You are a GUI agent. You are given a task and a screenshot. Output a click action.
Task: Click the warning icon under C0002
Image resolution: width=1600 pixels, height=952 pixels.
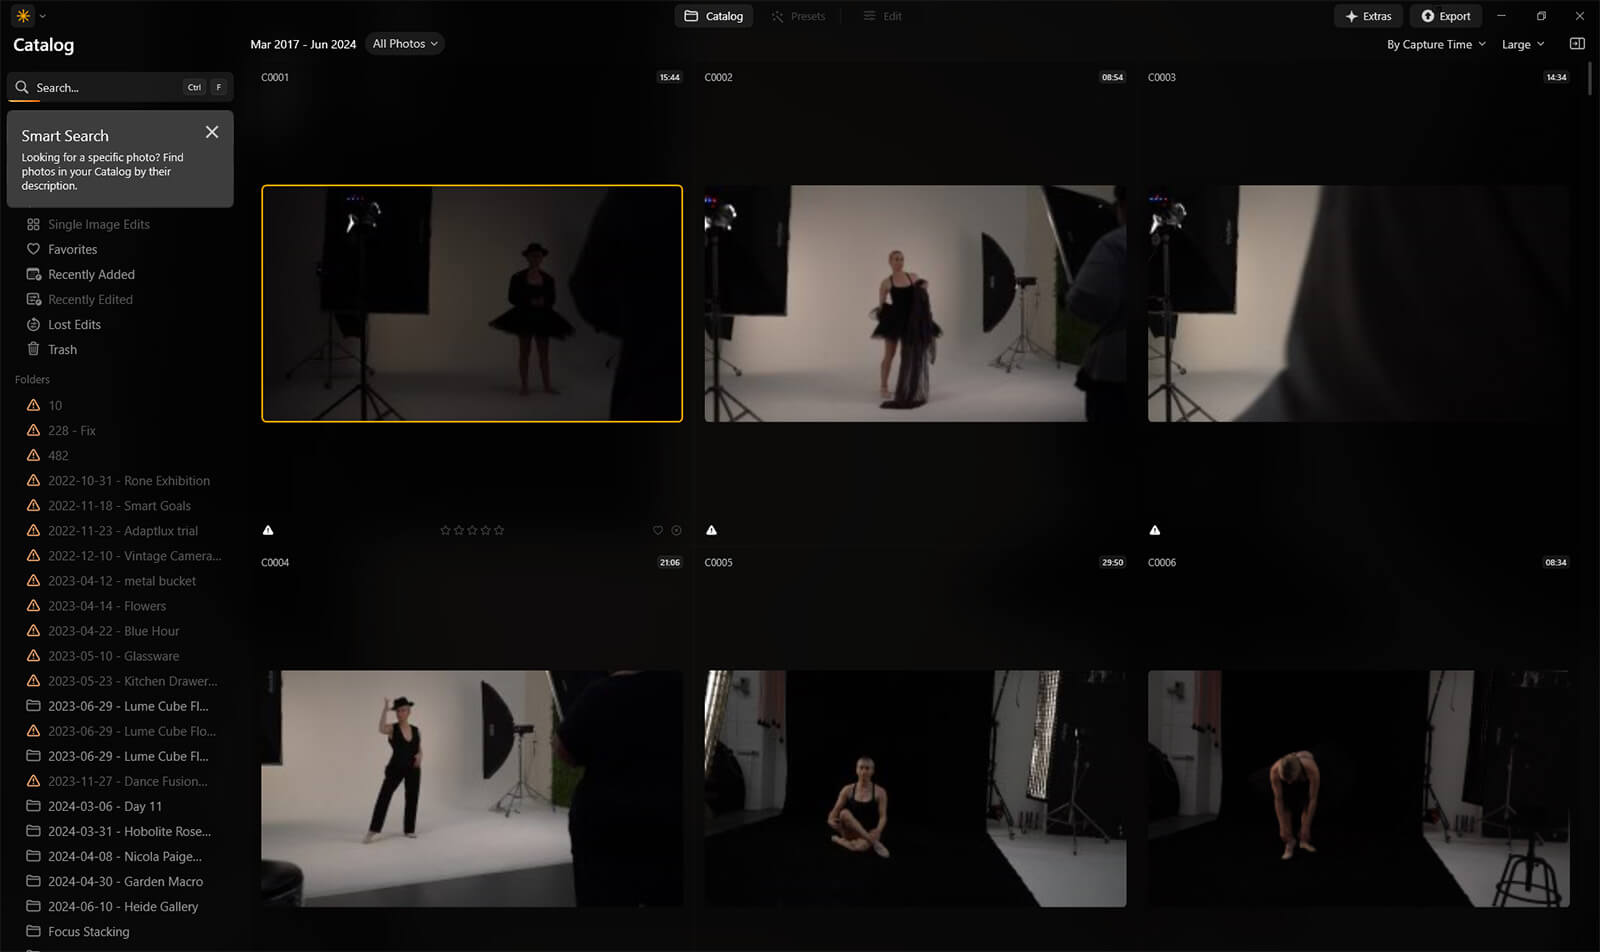click(x=712, y=531)
